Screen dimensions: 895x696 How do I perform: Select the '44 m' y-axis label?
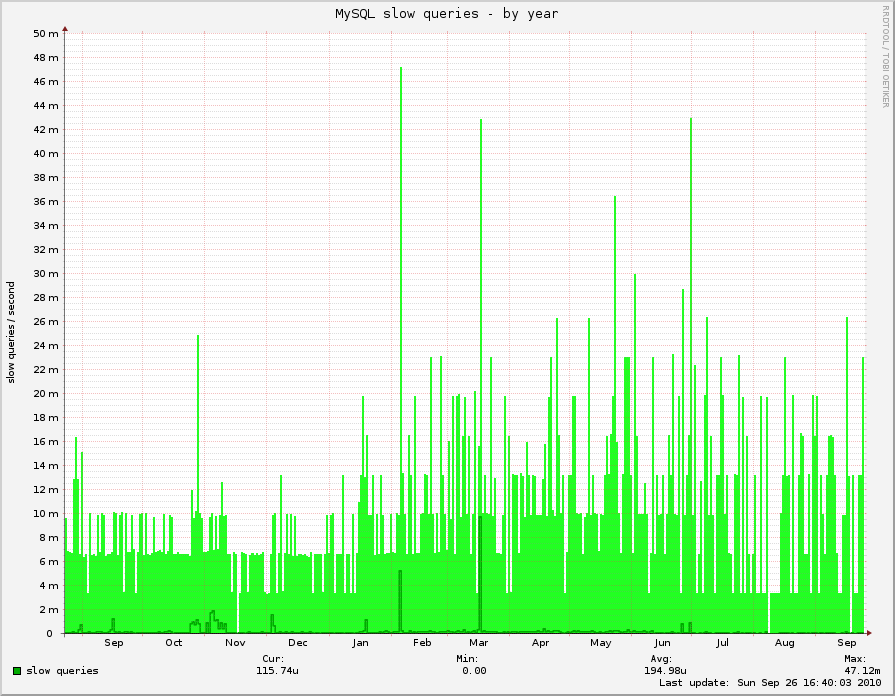tap(46, 106)
